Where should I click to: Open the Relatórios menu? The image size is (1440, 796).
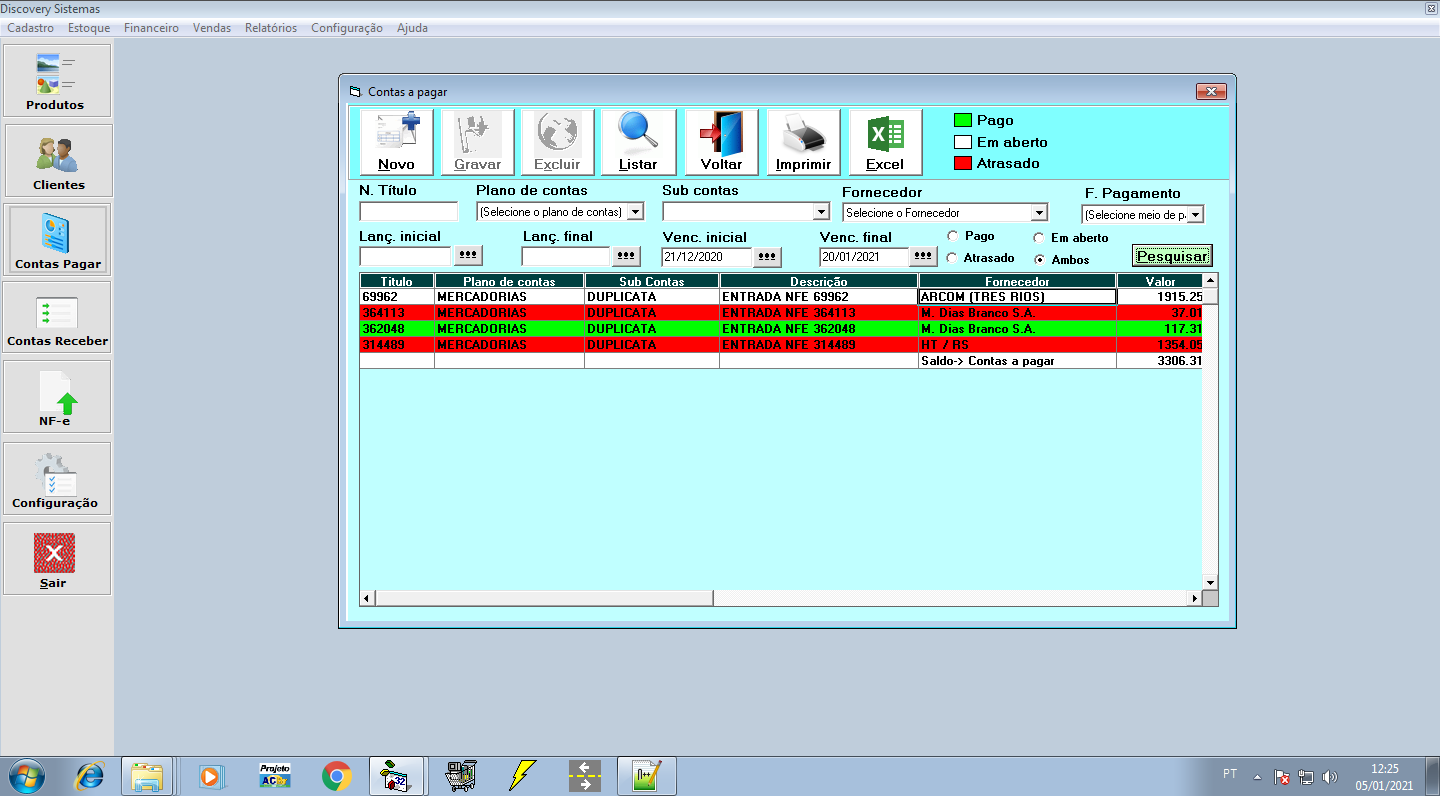(x=271, y=28)
